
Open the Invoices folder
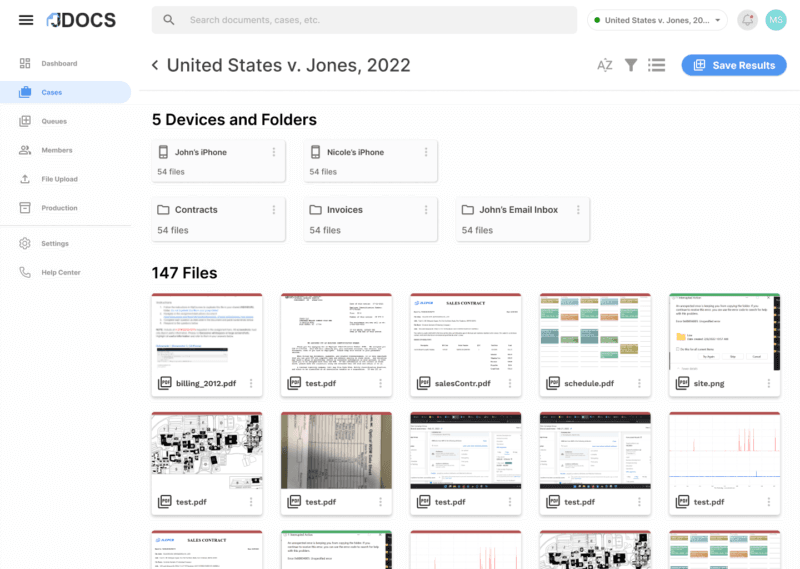pyautogui.click(x=370, y=219)
